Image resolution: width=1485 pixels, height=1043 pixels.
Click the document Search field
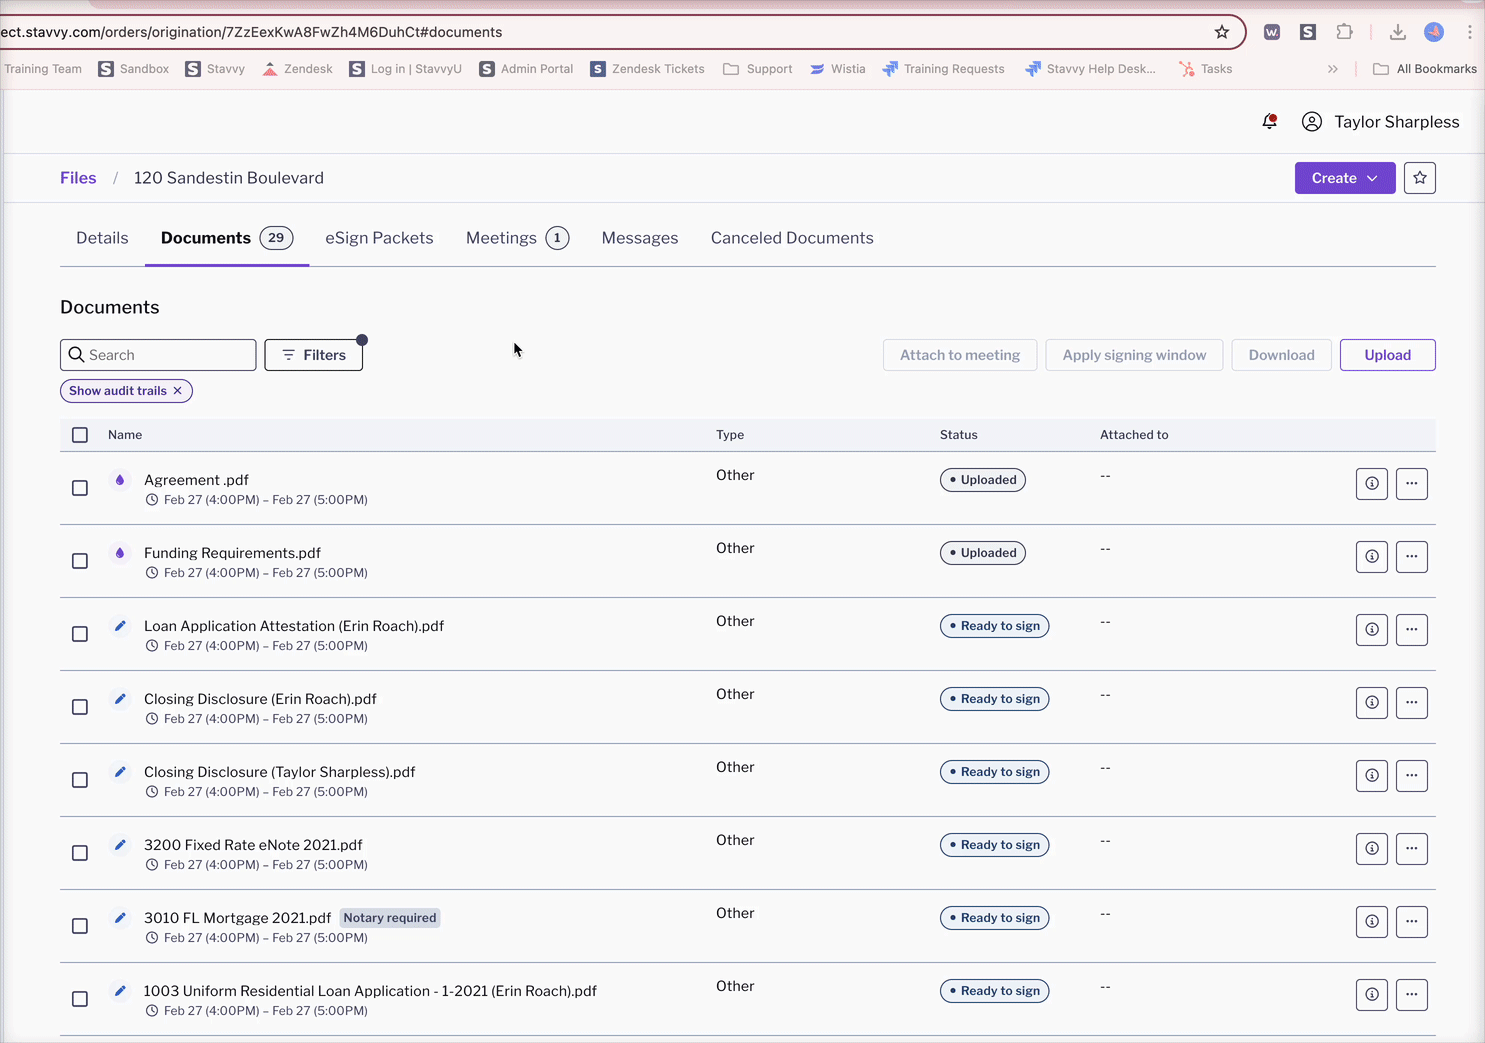tap(158, 355)
